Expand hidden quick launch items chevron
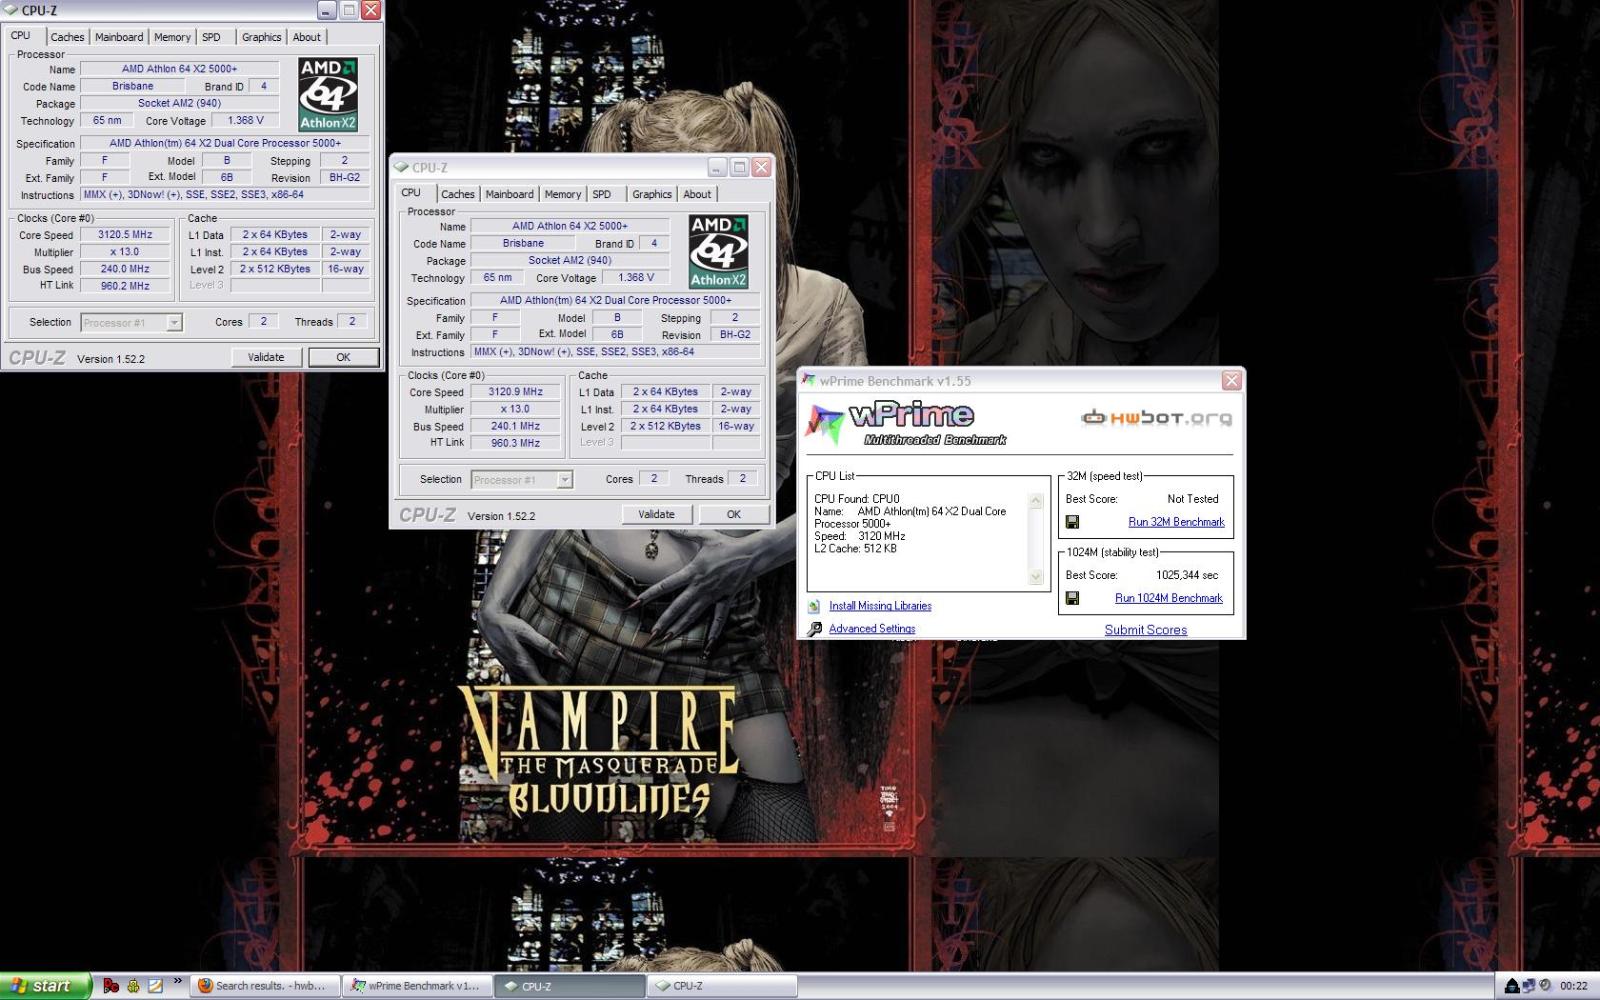The width and height of the screenshot is (1600, 1000). point(178,981)
